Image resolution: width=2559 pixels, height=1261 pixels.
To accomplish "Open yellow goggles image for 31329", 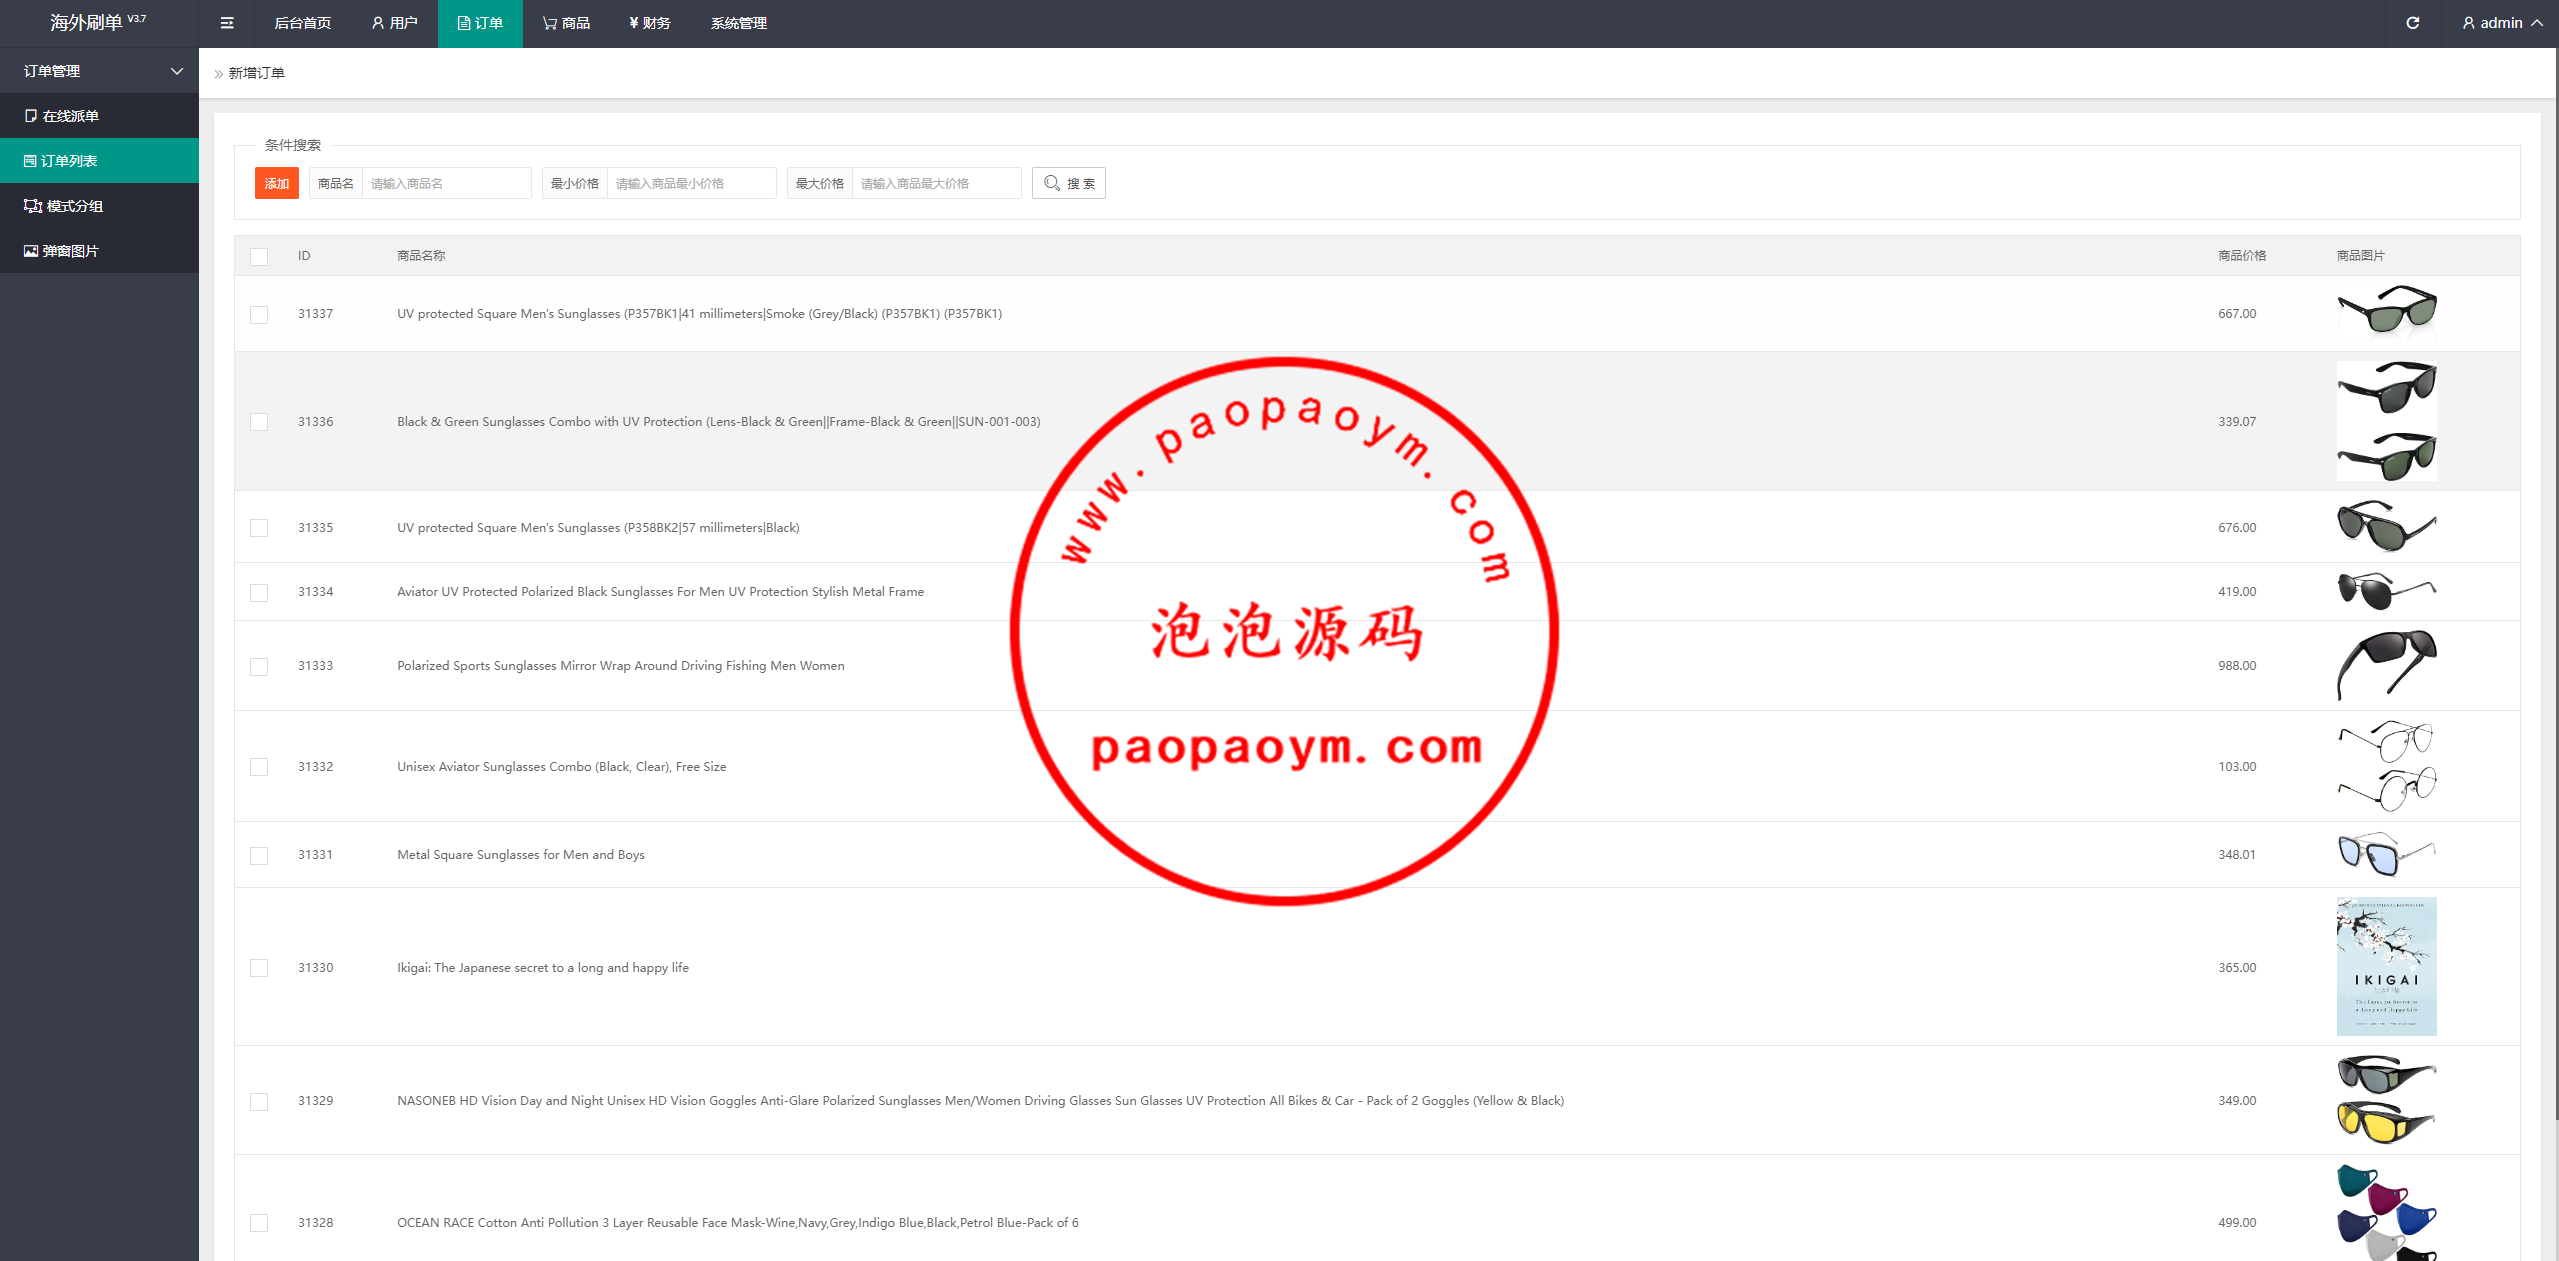I will click(2386, 1100).
